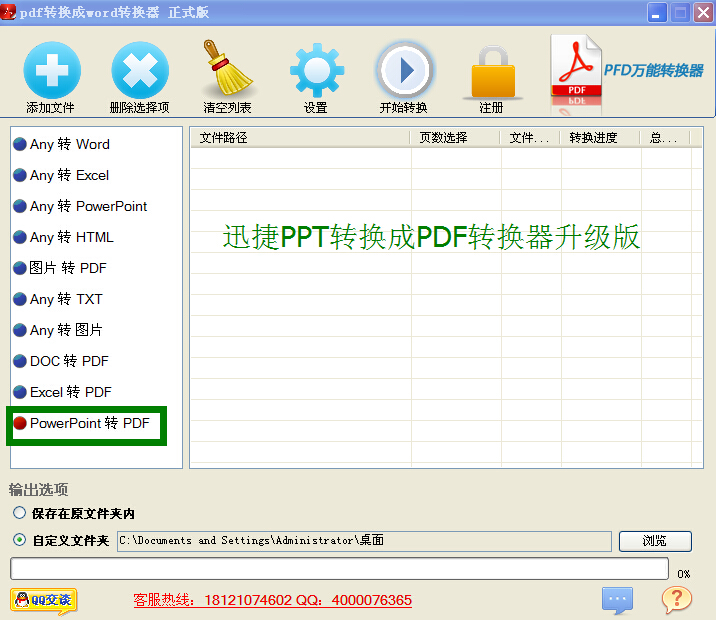
Task: Select Any 转 PowerPoint conversion mode
Action: coord(80,206)
